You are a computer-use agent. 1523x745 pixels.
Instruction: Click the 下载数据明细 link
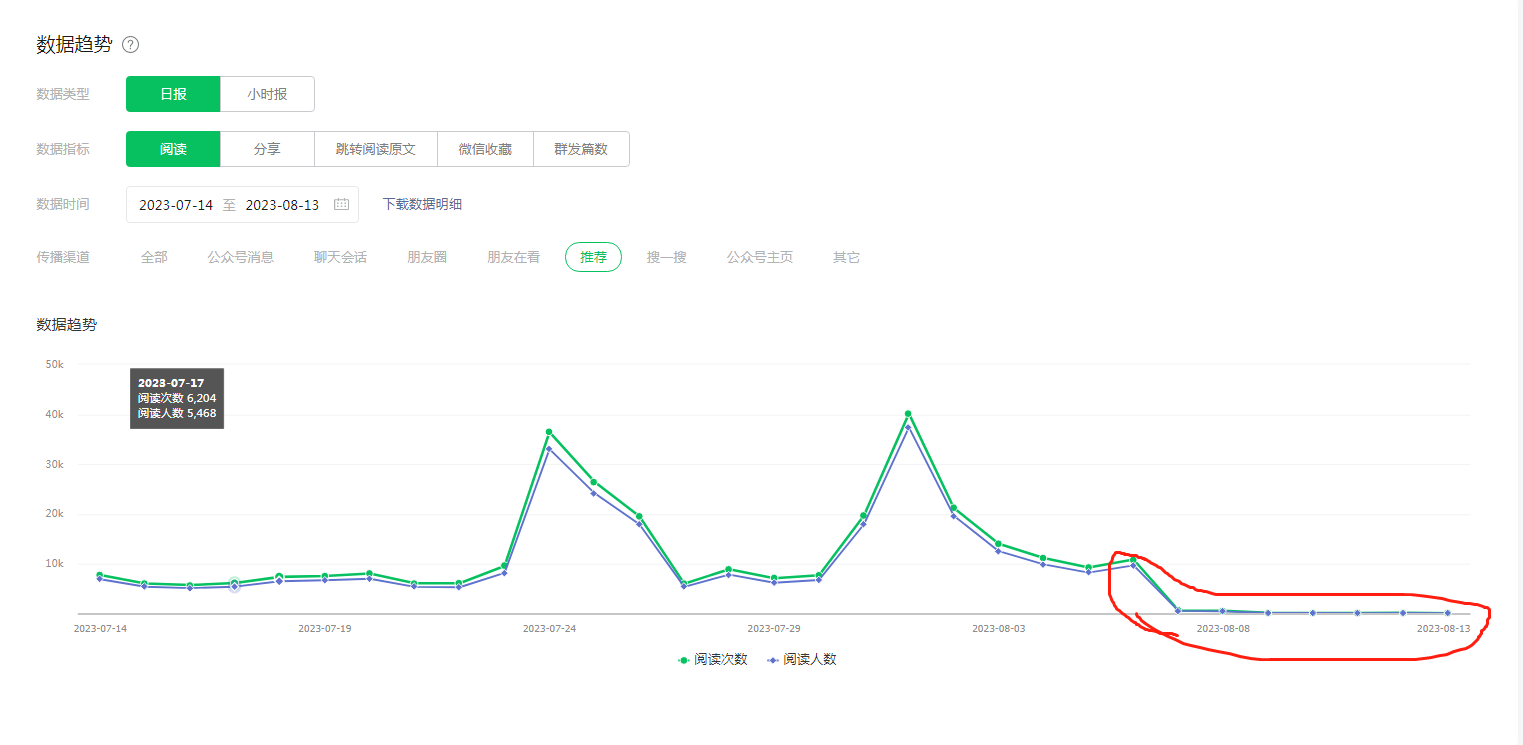tap(422, 204)
